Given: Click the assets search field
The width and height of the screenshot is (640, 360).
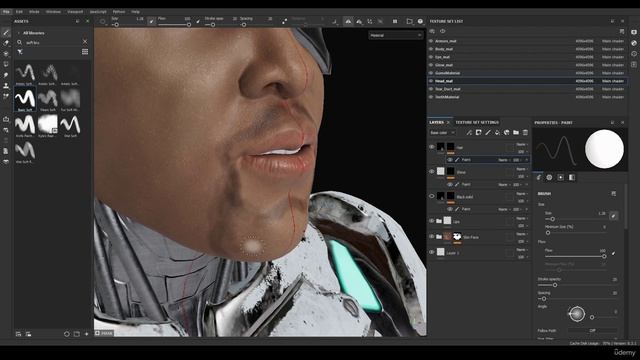Looking at the screenshot, I should click(51, 42).
